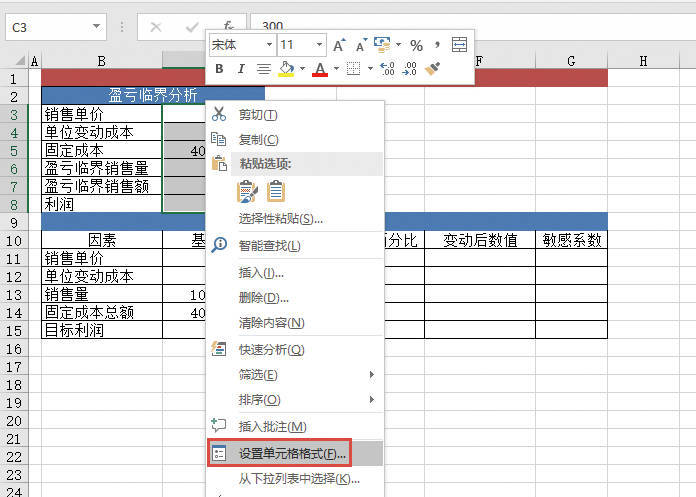Choose 清除内容(N) from context menu

295,323
